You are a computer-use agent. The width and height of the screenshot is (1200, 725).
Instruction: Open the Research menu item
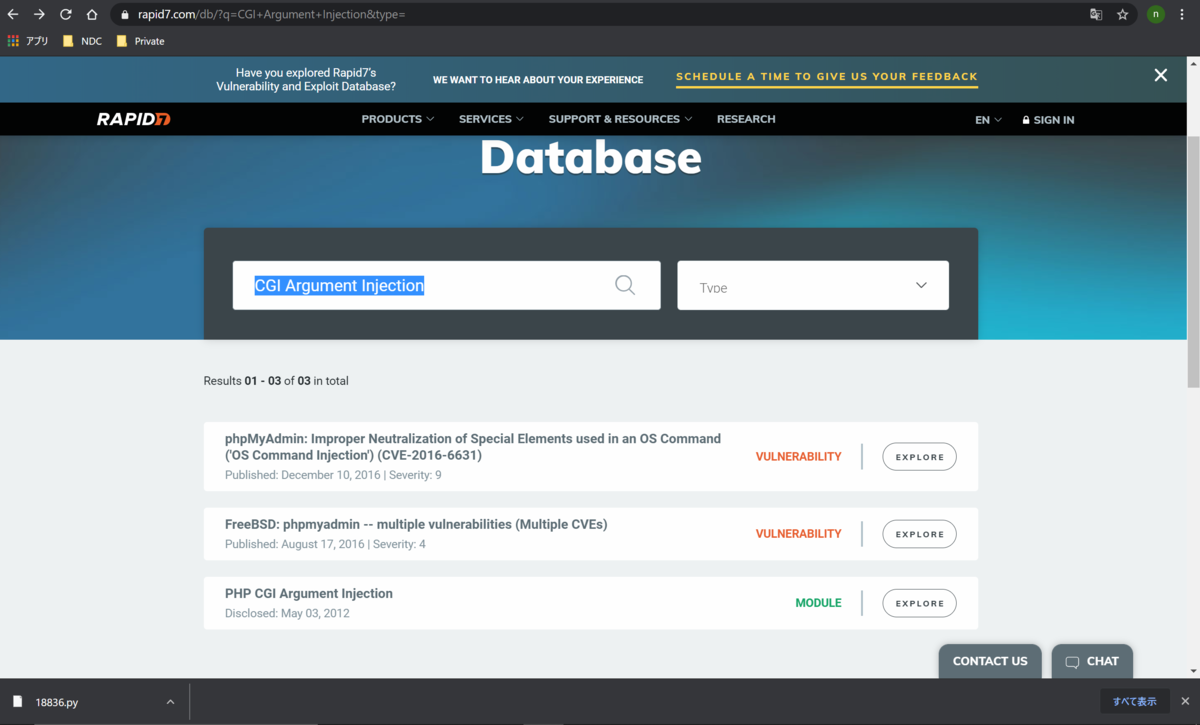(746, 119)
